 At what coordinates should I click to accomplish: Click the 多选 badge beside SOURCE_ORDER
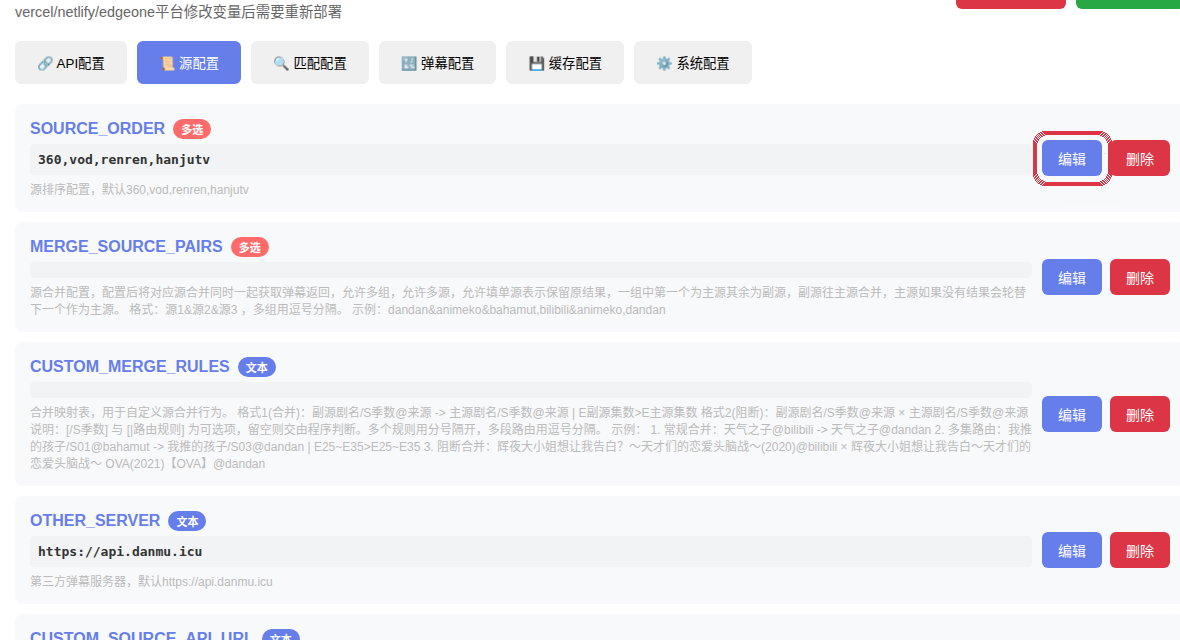pyautogui.click(x=192, y=129)
